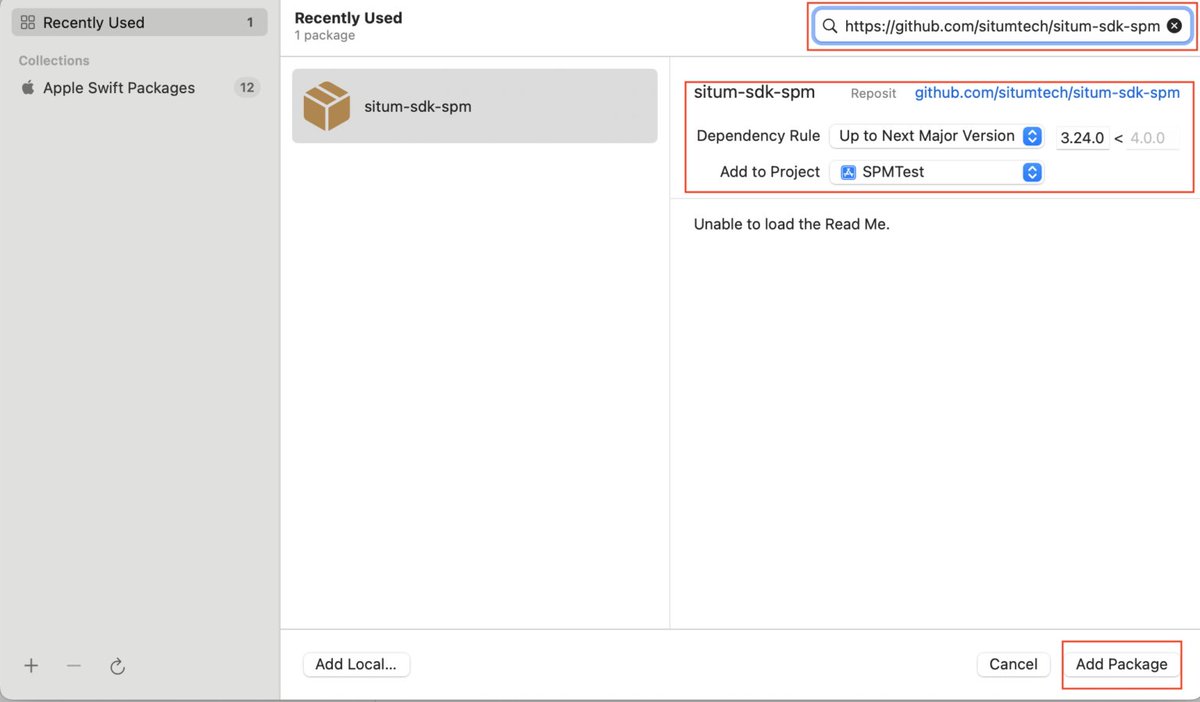This screenshot has height=702, width=1200.
Task: Click the situm-sdk-spm package box icon
Action: [326, 106]
